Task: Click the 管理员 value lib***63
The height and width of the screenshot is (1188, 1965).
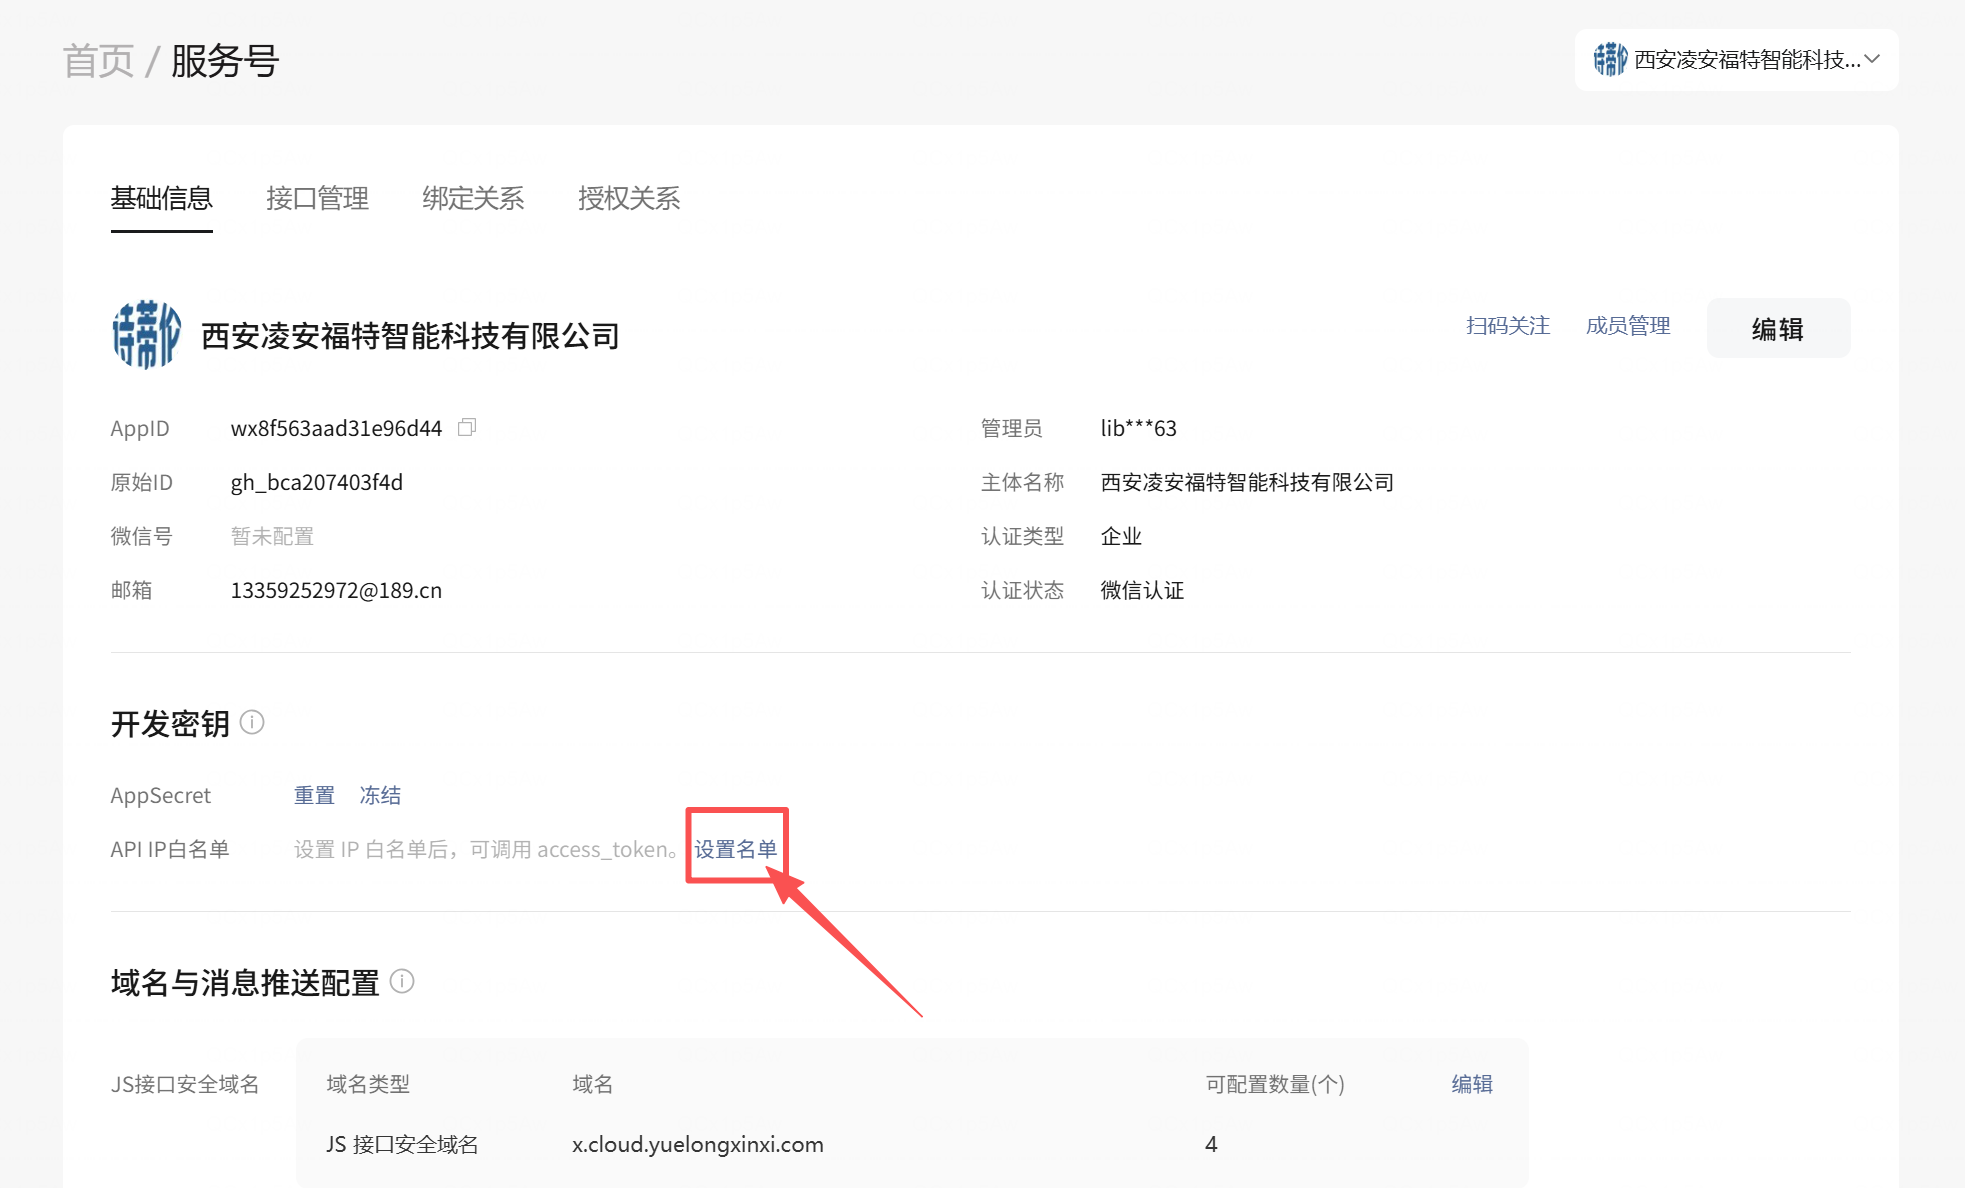Action: pos(1138,428)
